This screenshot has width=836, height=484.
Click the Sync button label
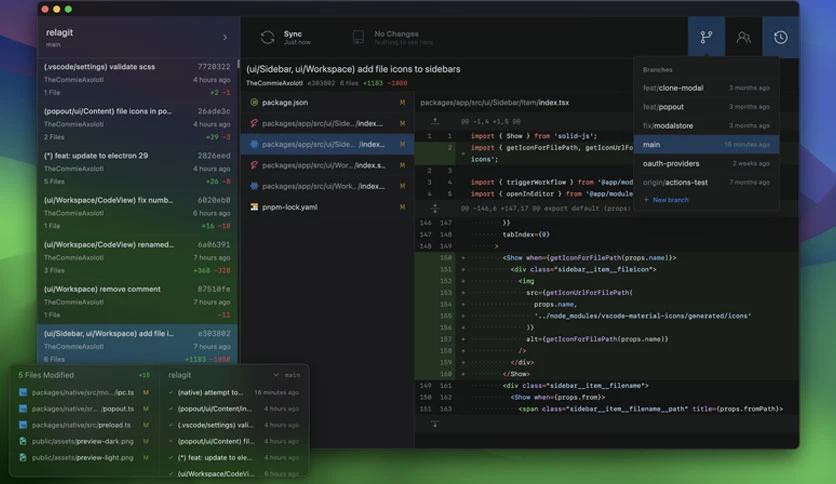point(293,34)
